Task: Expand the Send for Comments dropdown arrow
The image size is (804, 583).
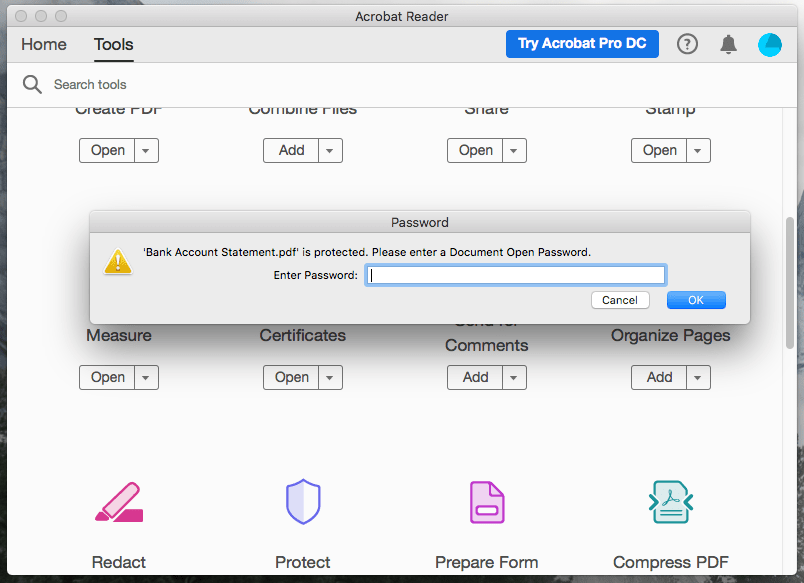Action: [x=514, y=377]
